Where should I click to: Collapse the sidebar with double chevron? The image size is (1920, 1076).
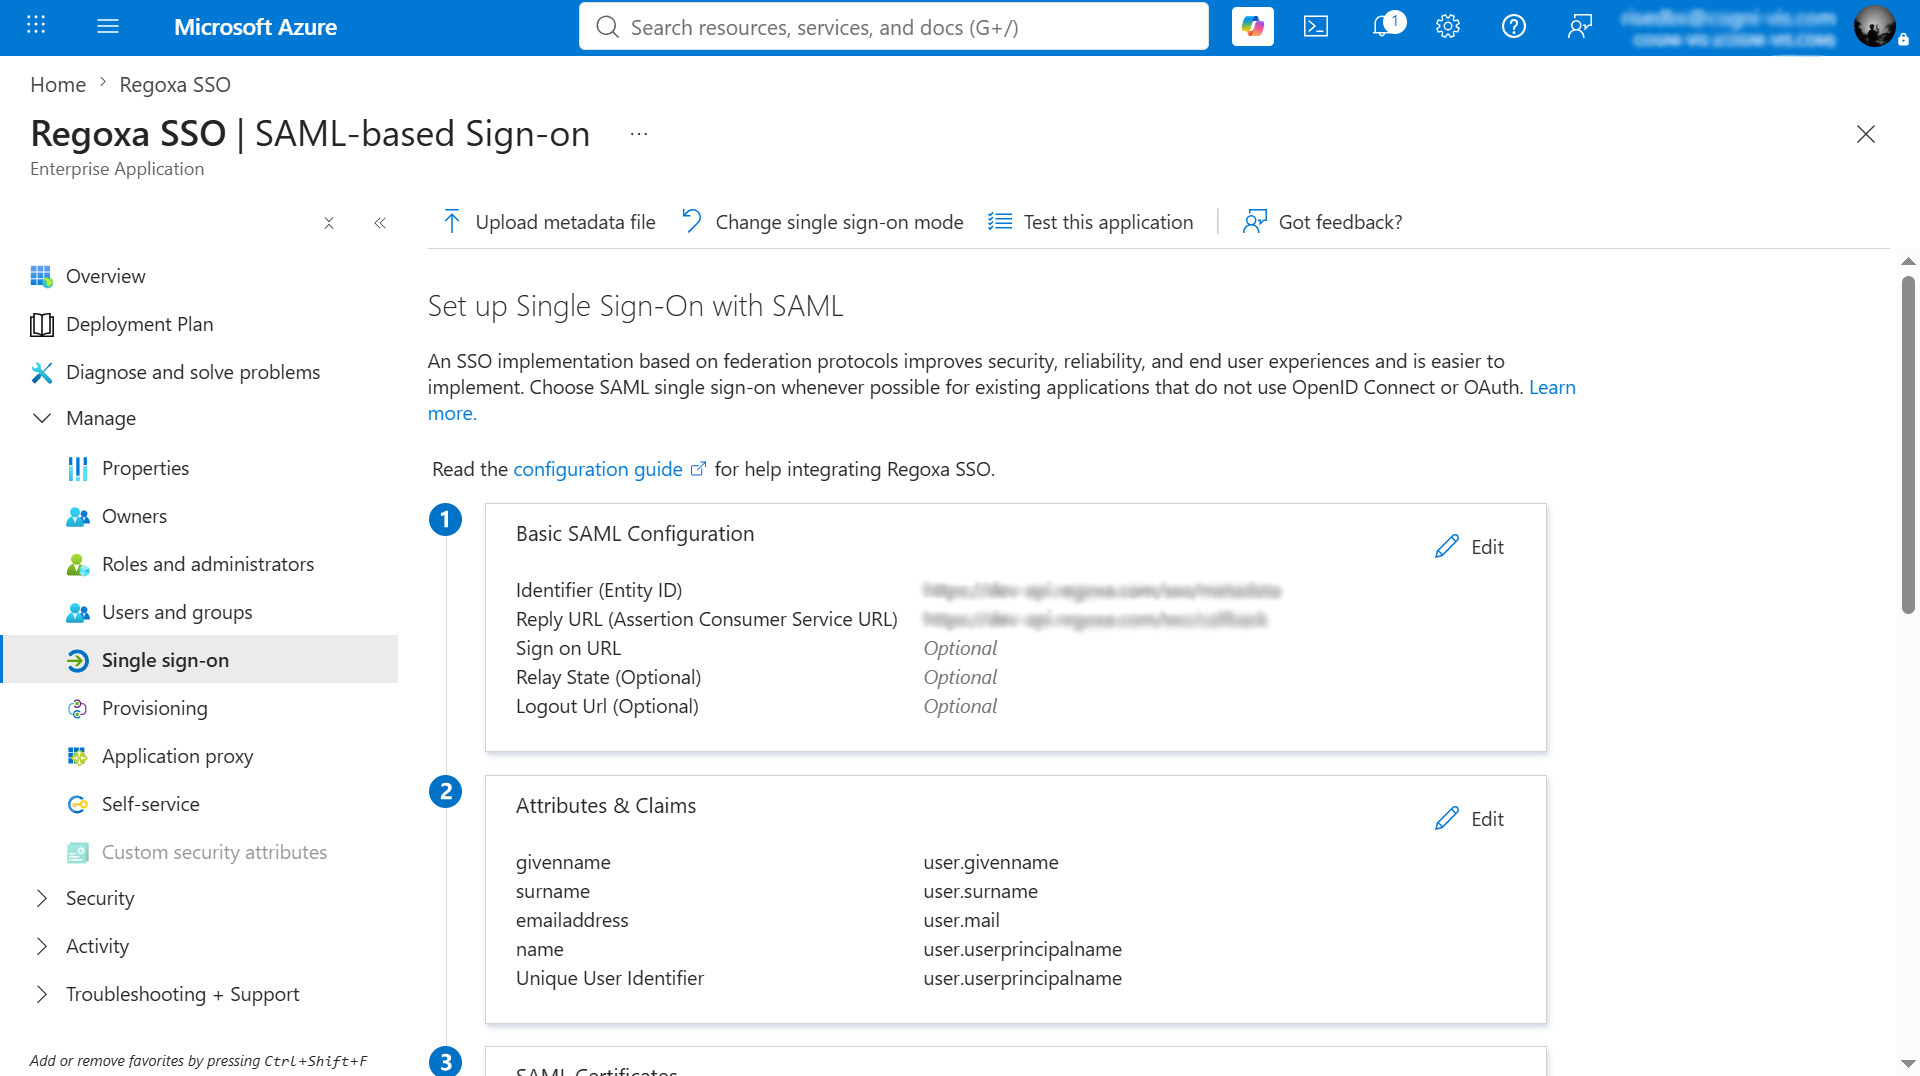click(380, 223)
